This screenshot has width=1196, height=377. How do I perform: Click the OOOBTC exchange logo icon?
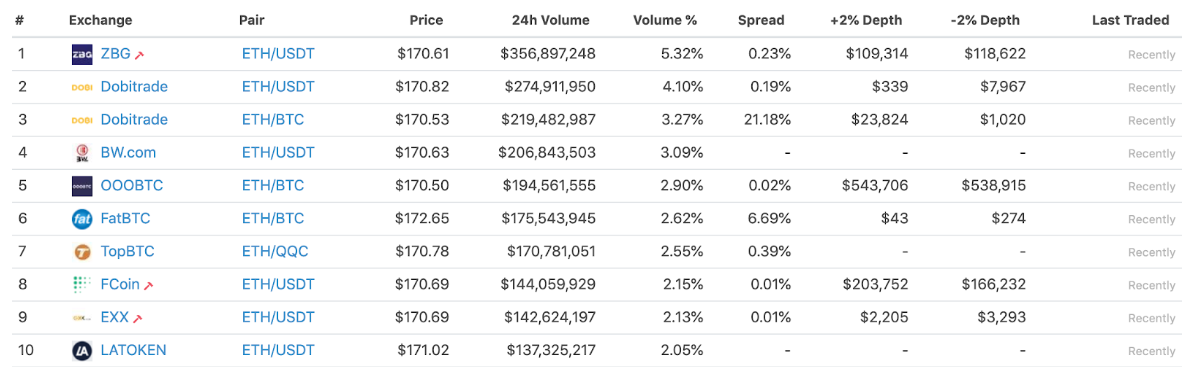[82, 185]
